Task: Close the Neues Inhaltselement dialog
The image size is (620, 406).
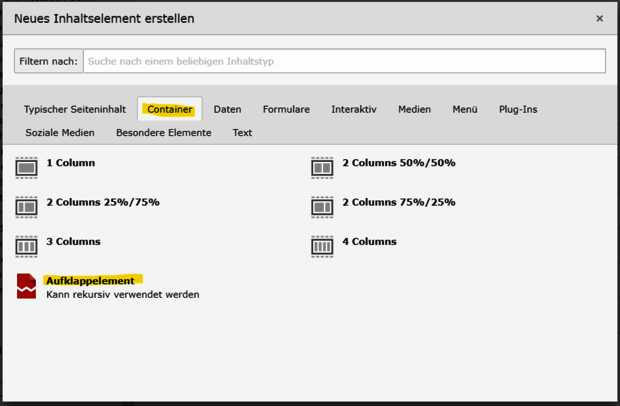Action: (x=599, y=18)
